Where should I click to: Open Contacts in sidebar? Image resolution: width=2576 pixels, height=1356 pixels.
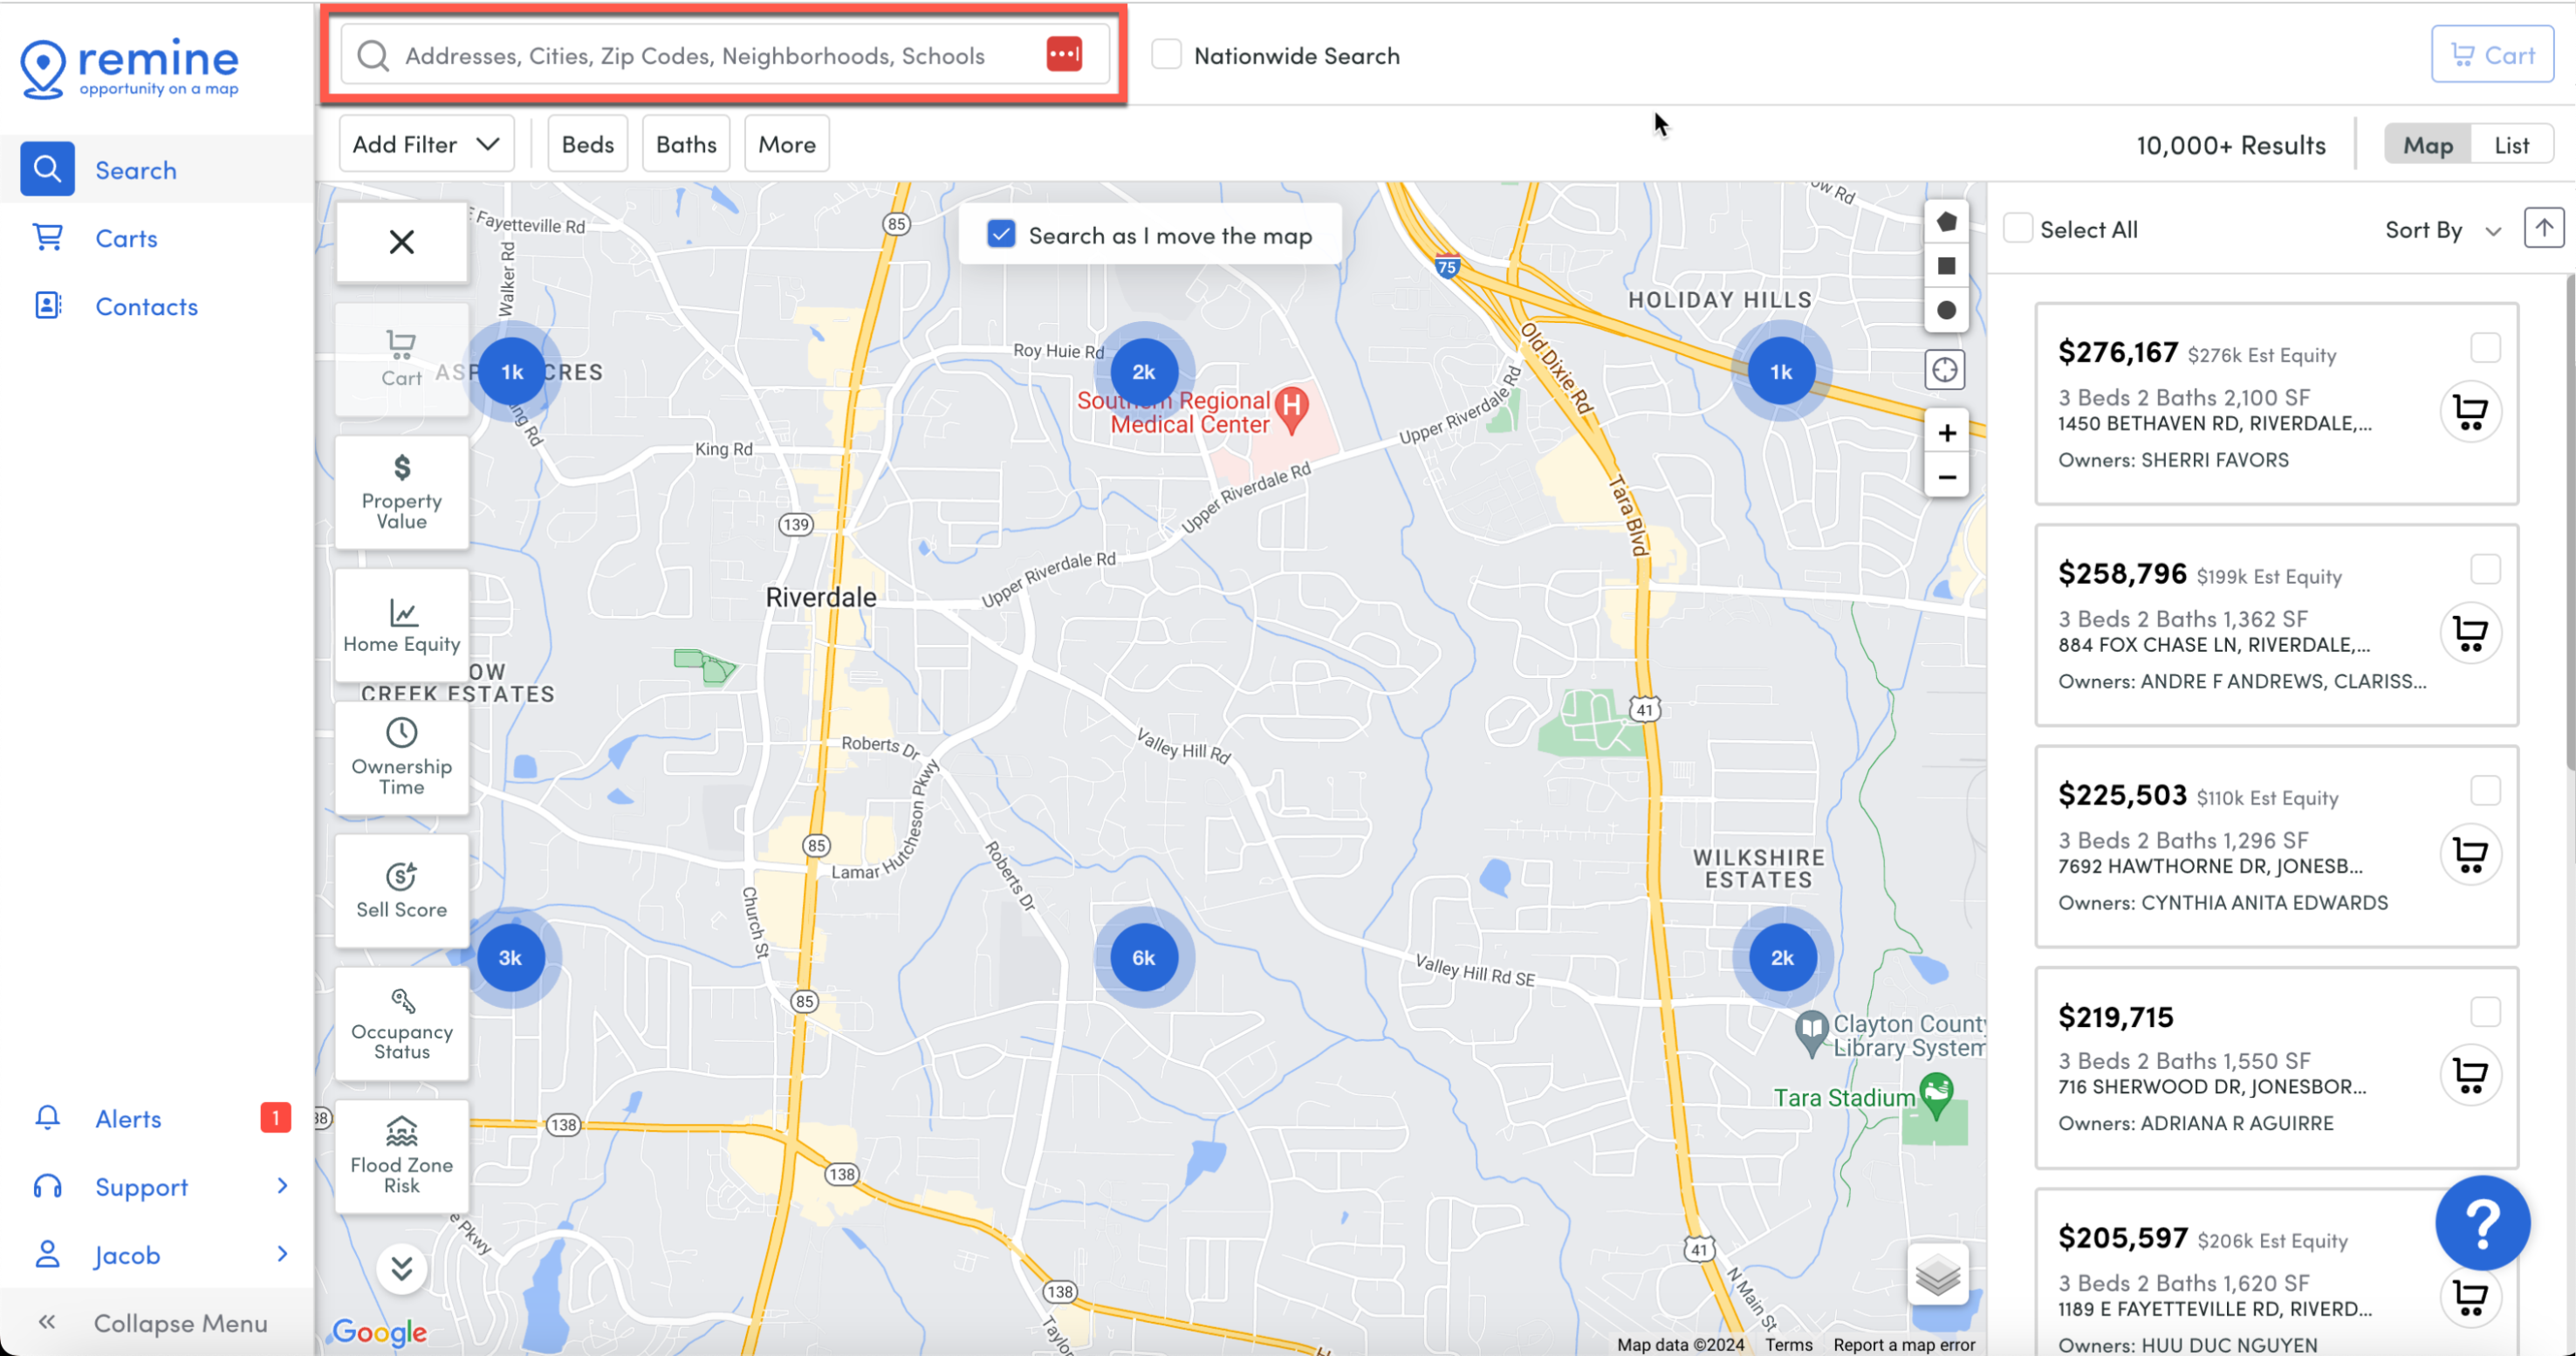click(x=158, y=306)
